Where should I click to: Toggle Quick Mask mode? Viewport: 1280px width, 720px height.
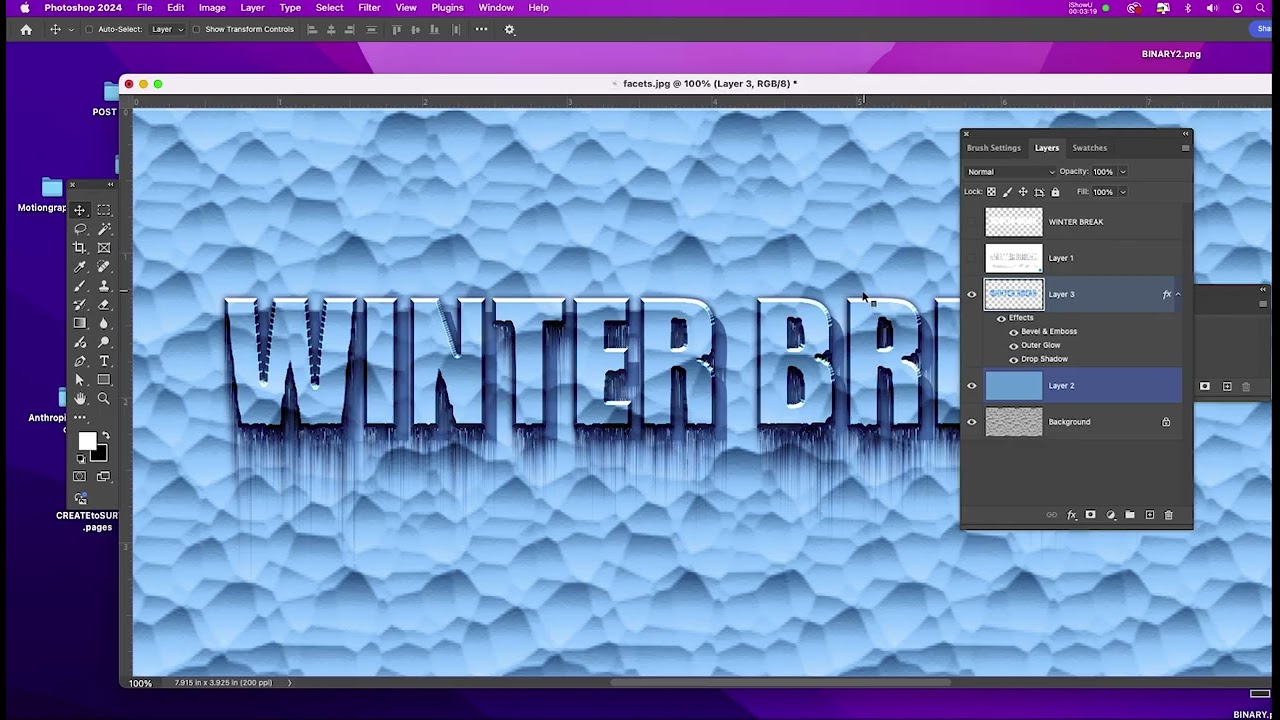click(80, 477)
